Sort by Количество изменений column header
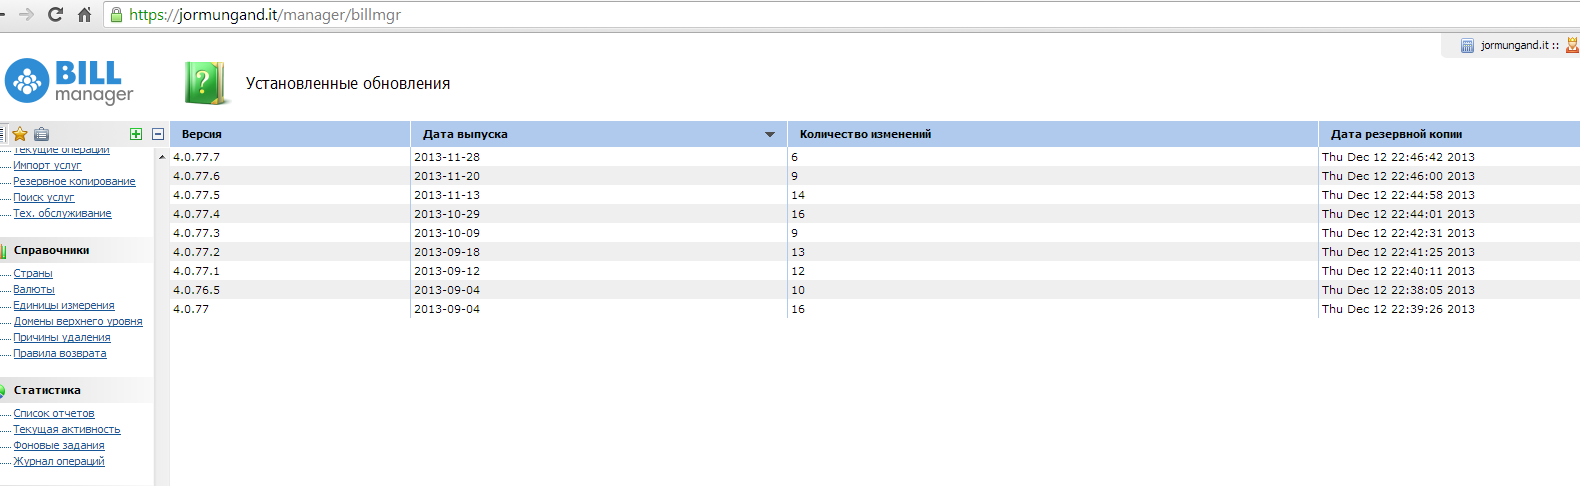1580x486 pixels. (x=865, y=134)
